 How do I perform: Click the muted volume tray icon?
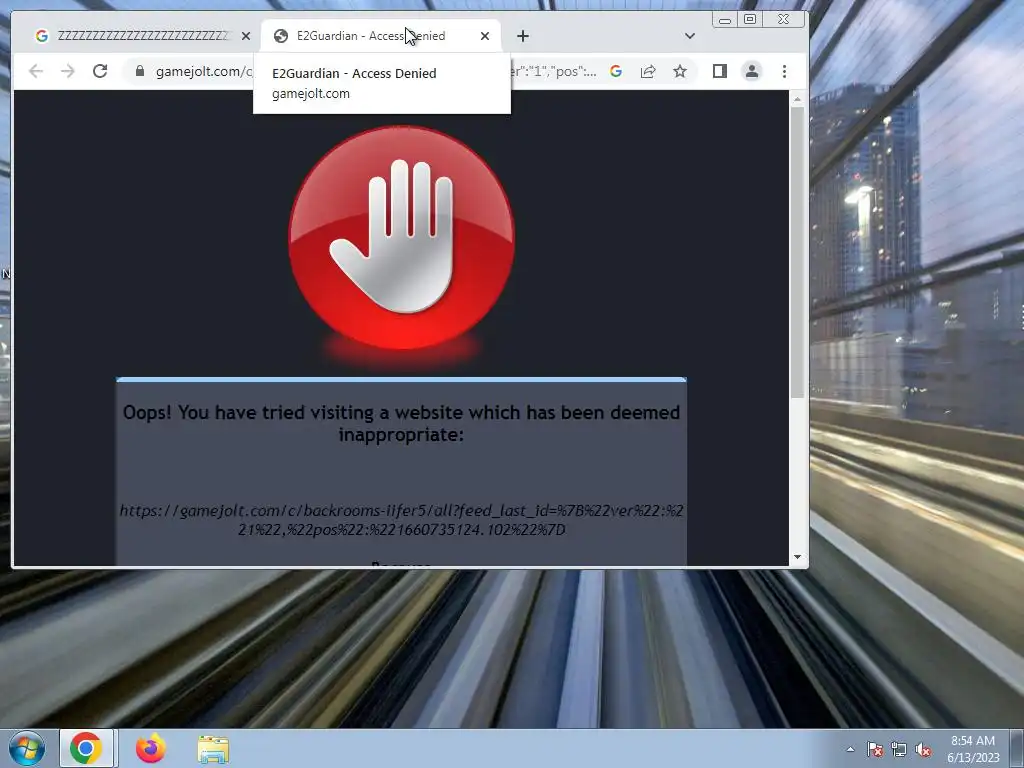923,750
